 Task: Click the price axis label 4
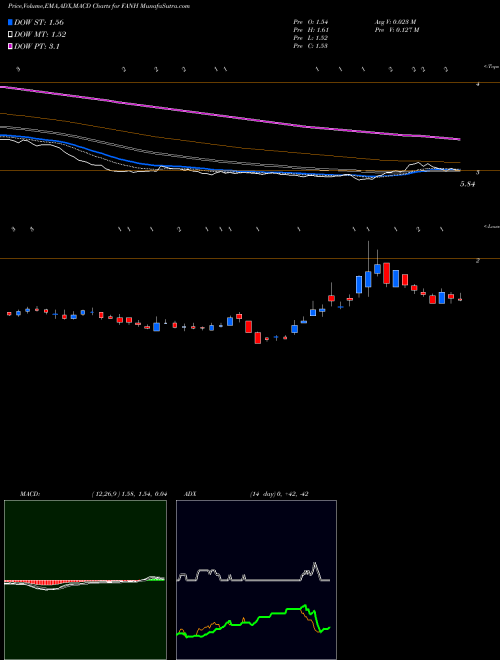point(478,84)
